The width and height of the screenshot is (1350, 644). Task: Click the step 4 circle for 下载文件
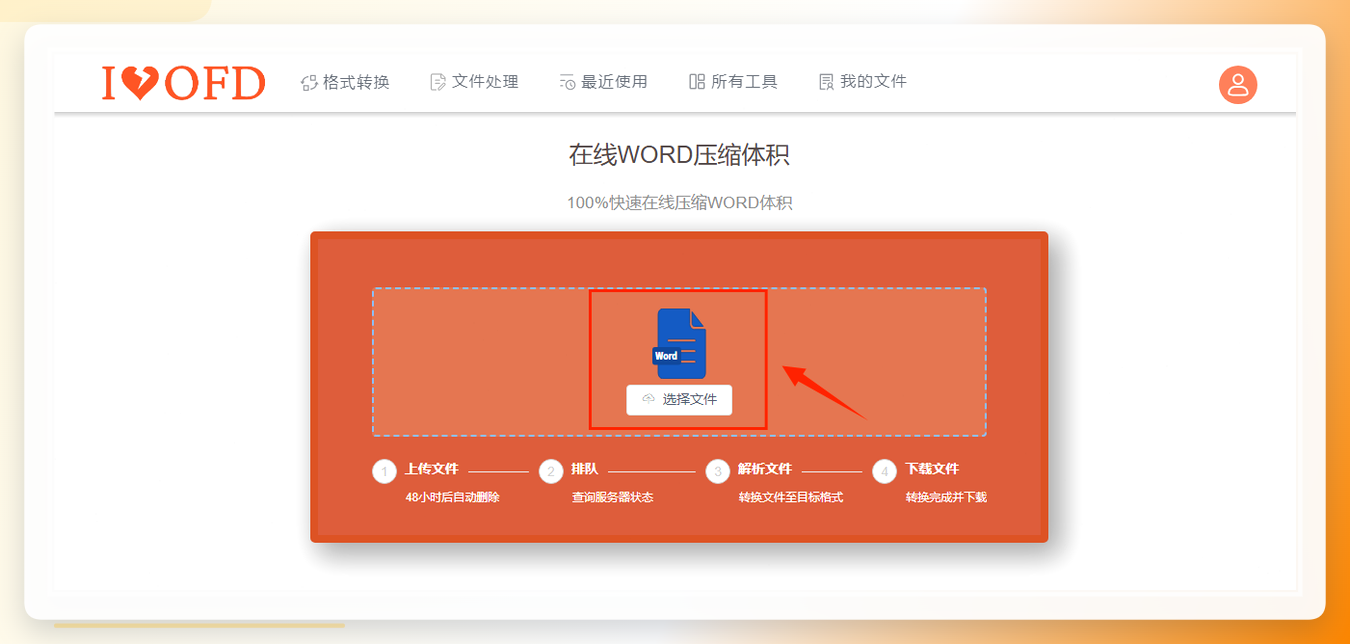coord(885,471)
